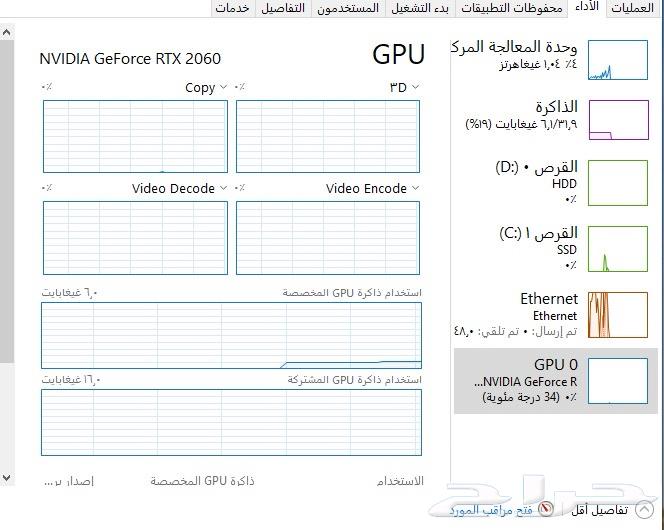Click the ١٦٫٠ غيغابايت value

(71, 380)
